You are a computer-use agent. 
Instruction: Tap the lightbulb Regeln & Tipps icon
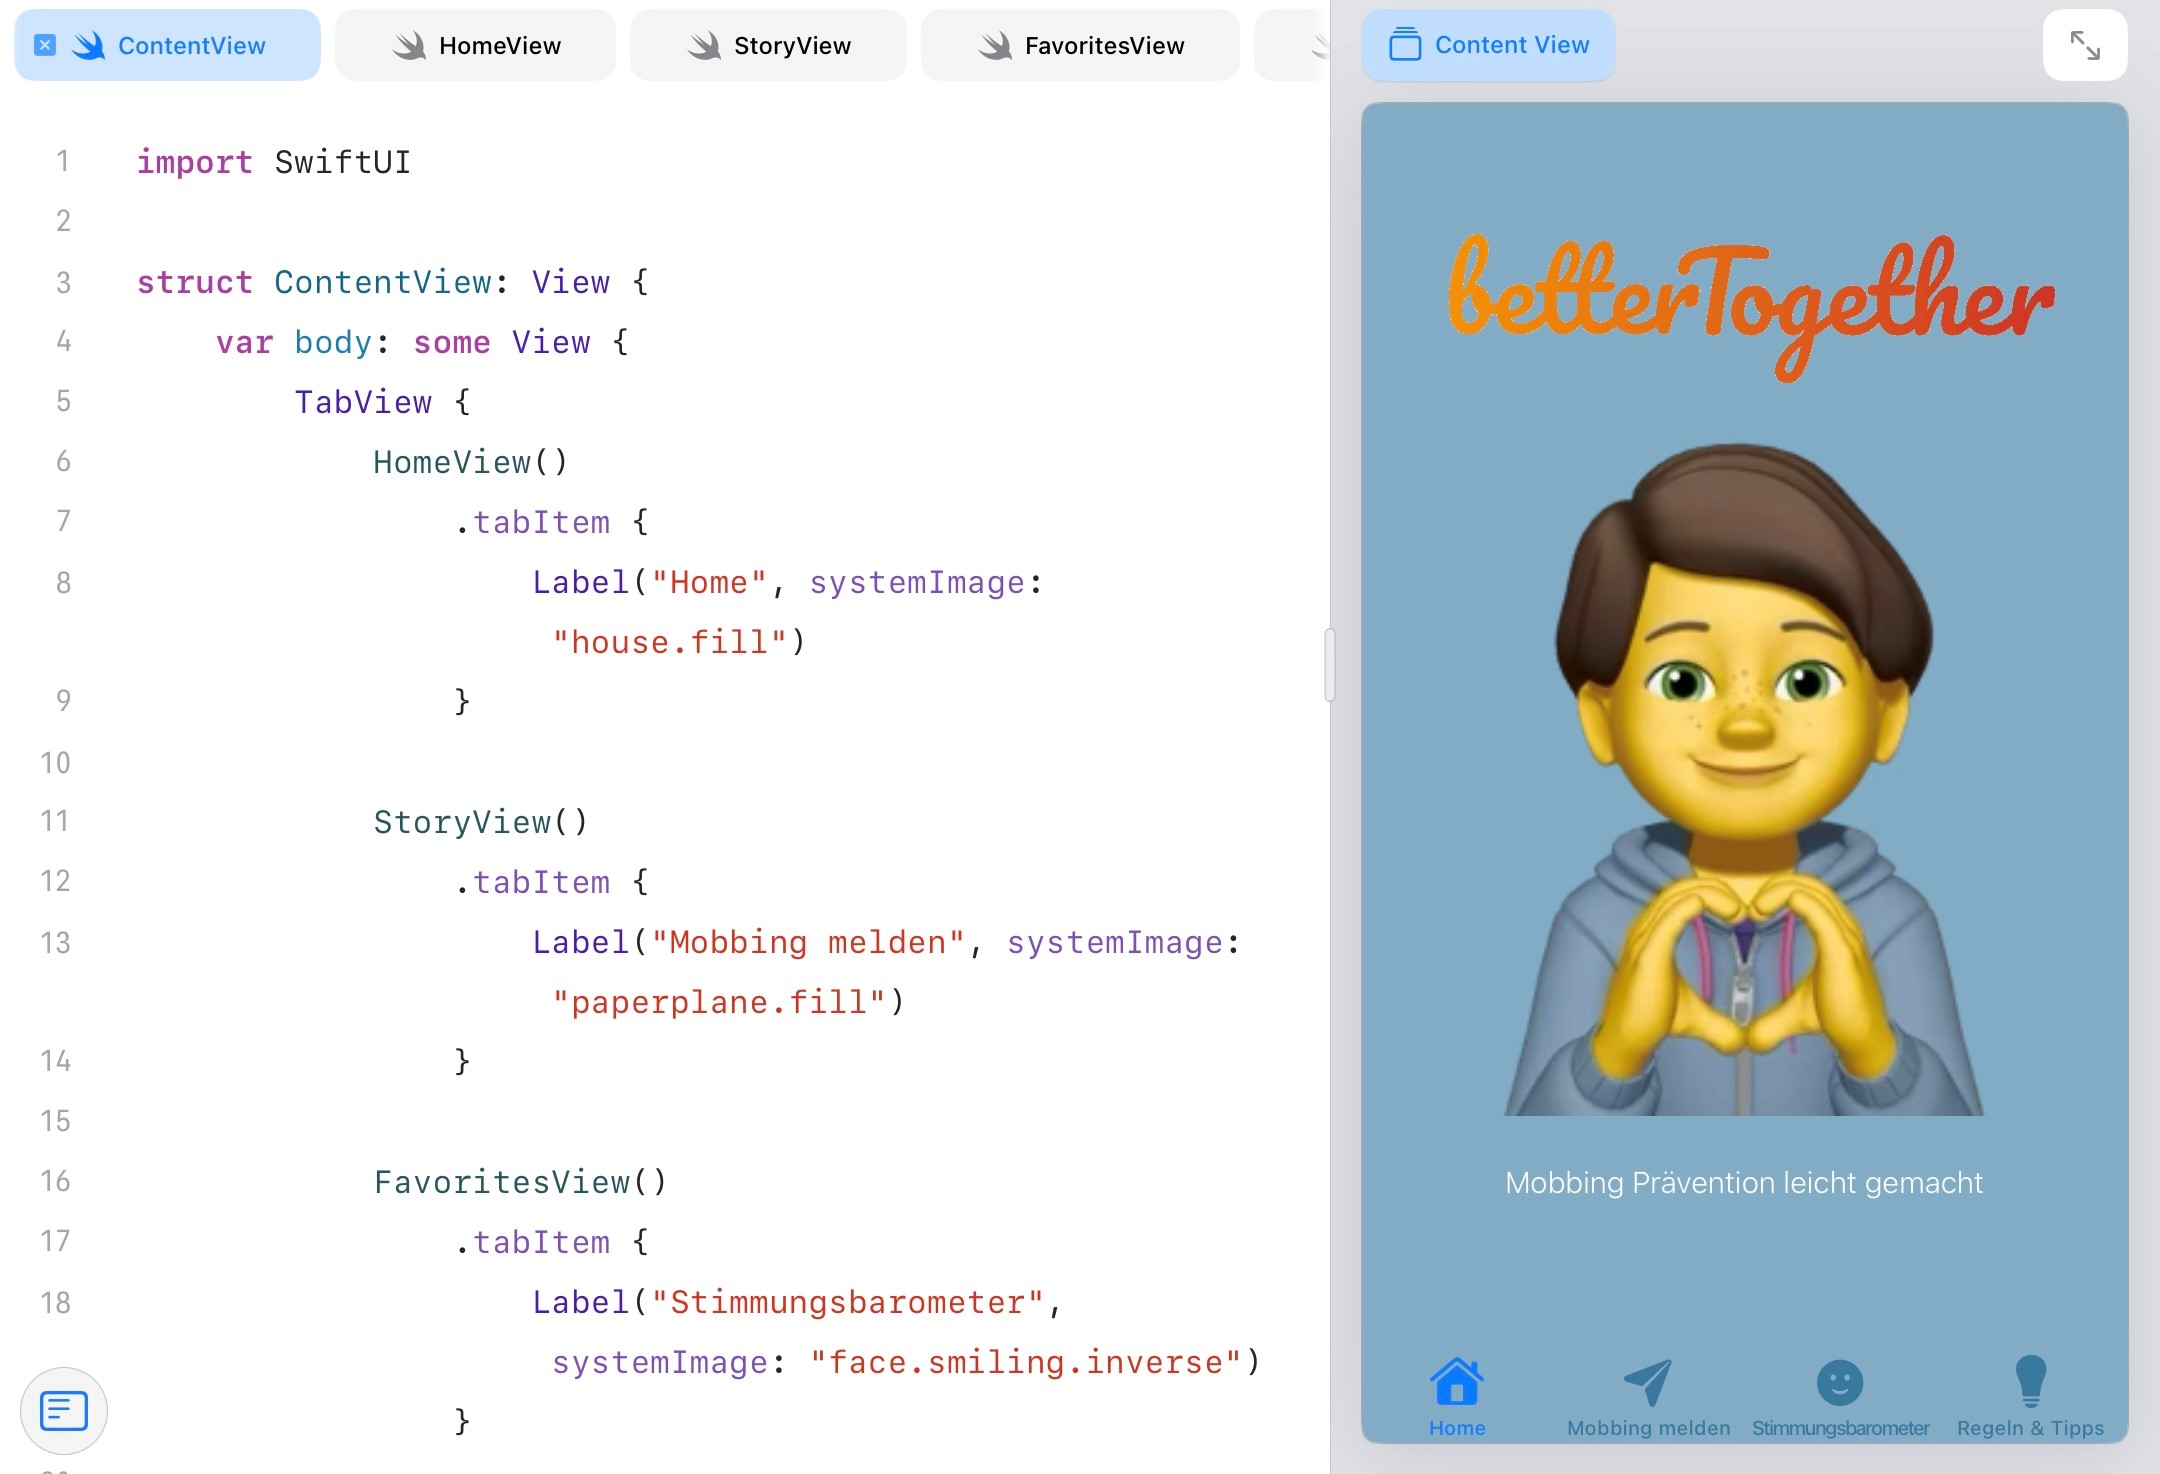(2031, 1382)
